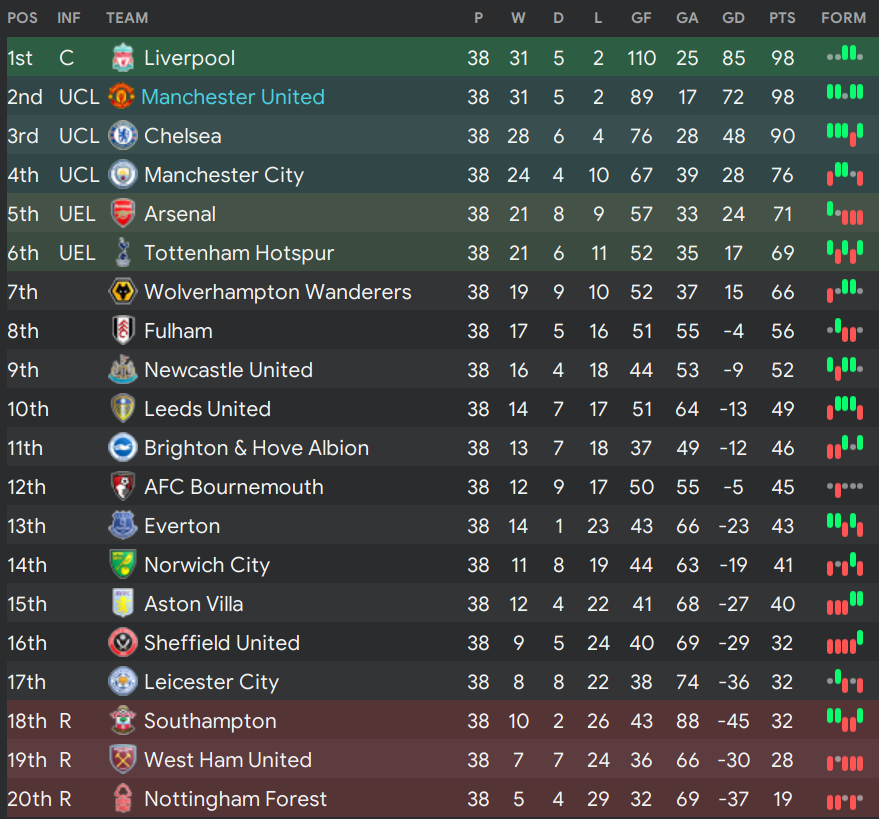
Task: Click the Manchester United club badge
Action: coord(122,96)
